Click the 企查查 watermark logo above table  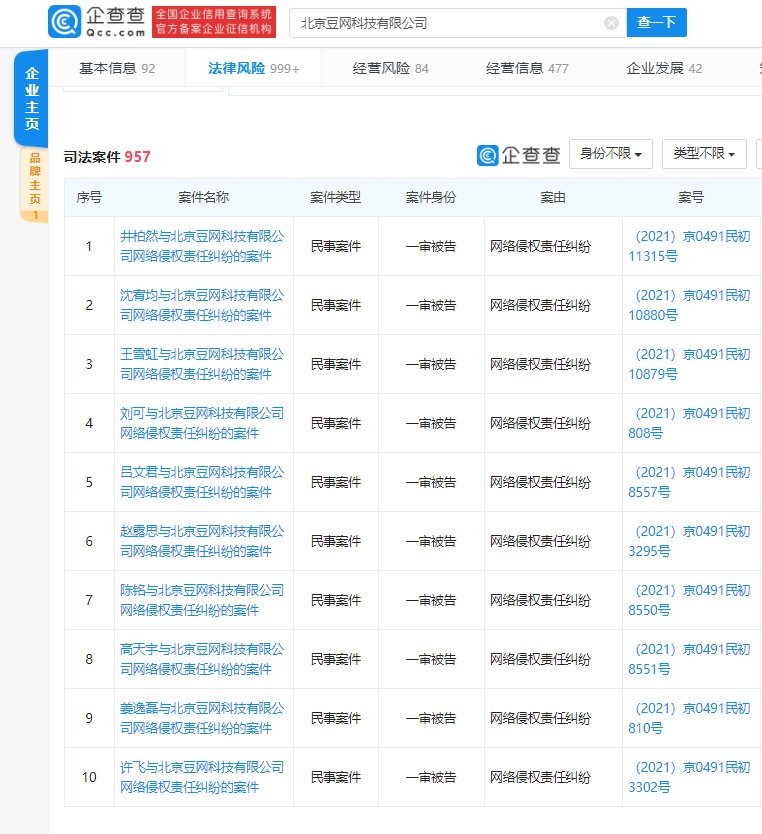(519, 155)
